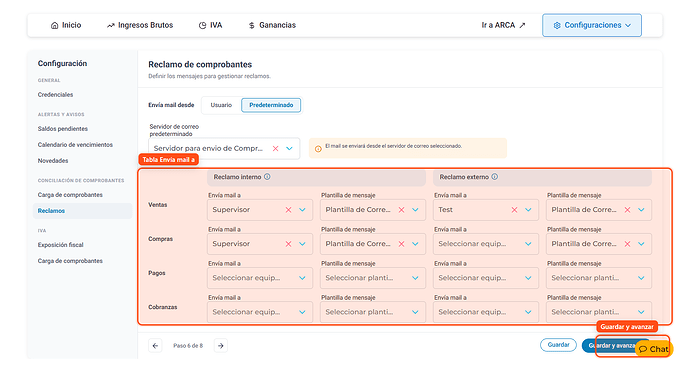
Task: Open Ingresos Brutos from the trend icon
Action: [x=110, y=26]
